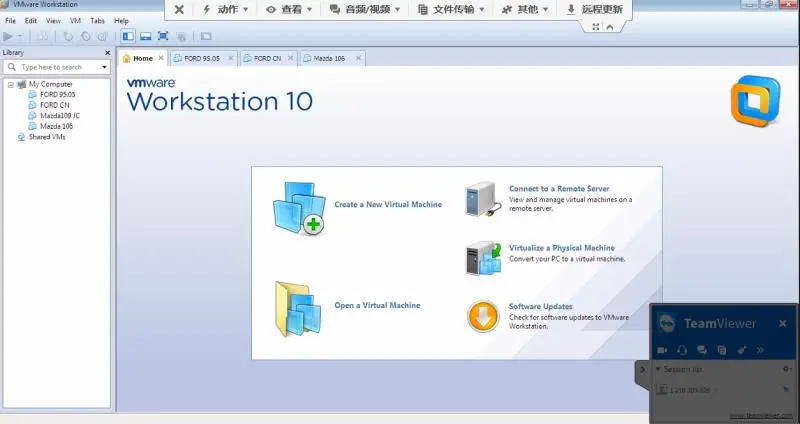Switch to the FORD 95.05 tab
This screenshot has height=424, width=800.
203,59
